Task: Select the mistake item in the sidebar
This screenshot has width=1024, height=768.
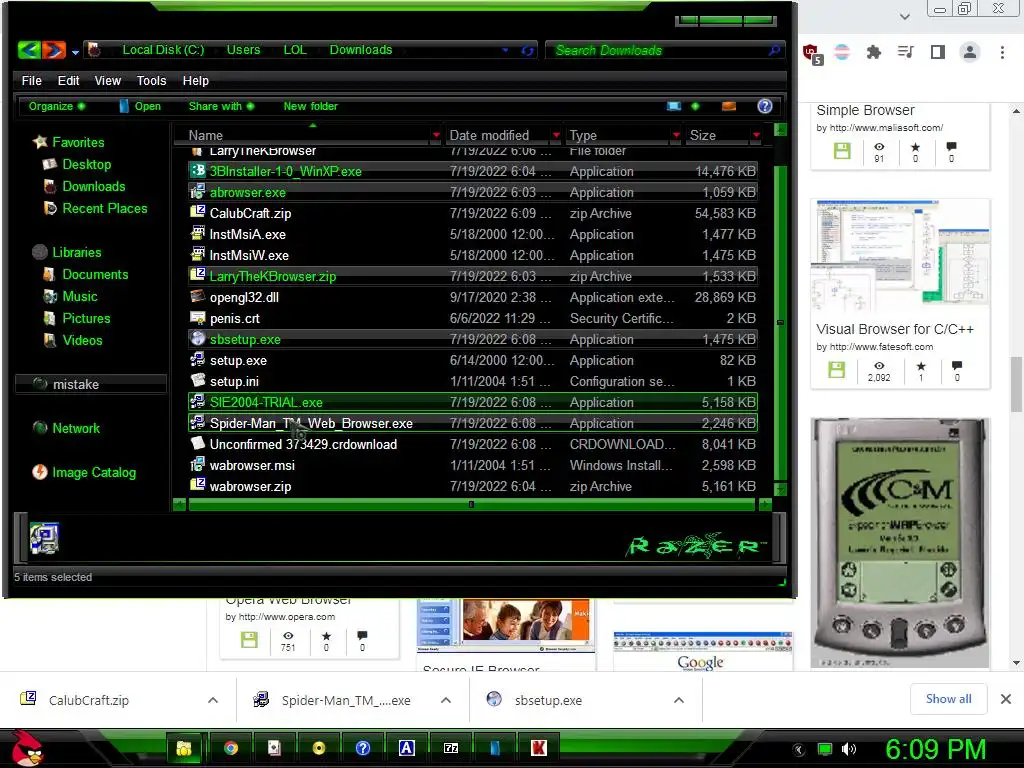Action: pyautogui.click(x=91, y=384)
